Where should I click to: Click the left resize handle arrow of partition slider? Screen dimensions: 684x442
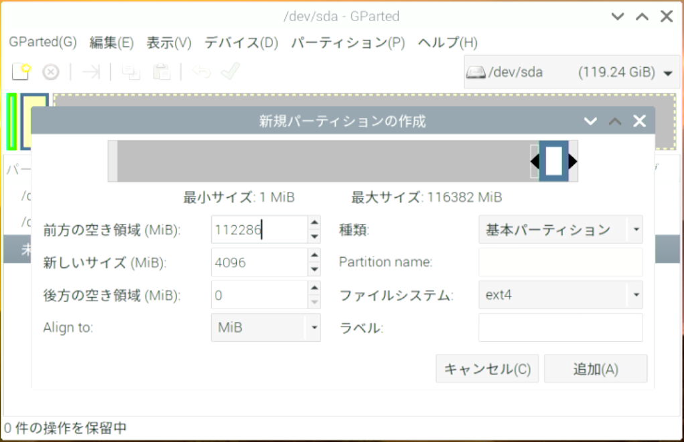point(535,161)
